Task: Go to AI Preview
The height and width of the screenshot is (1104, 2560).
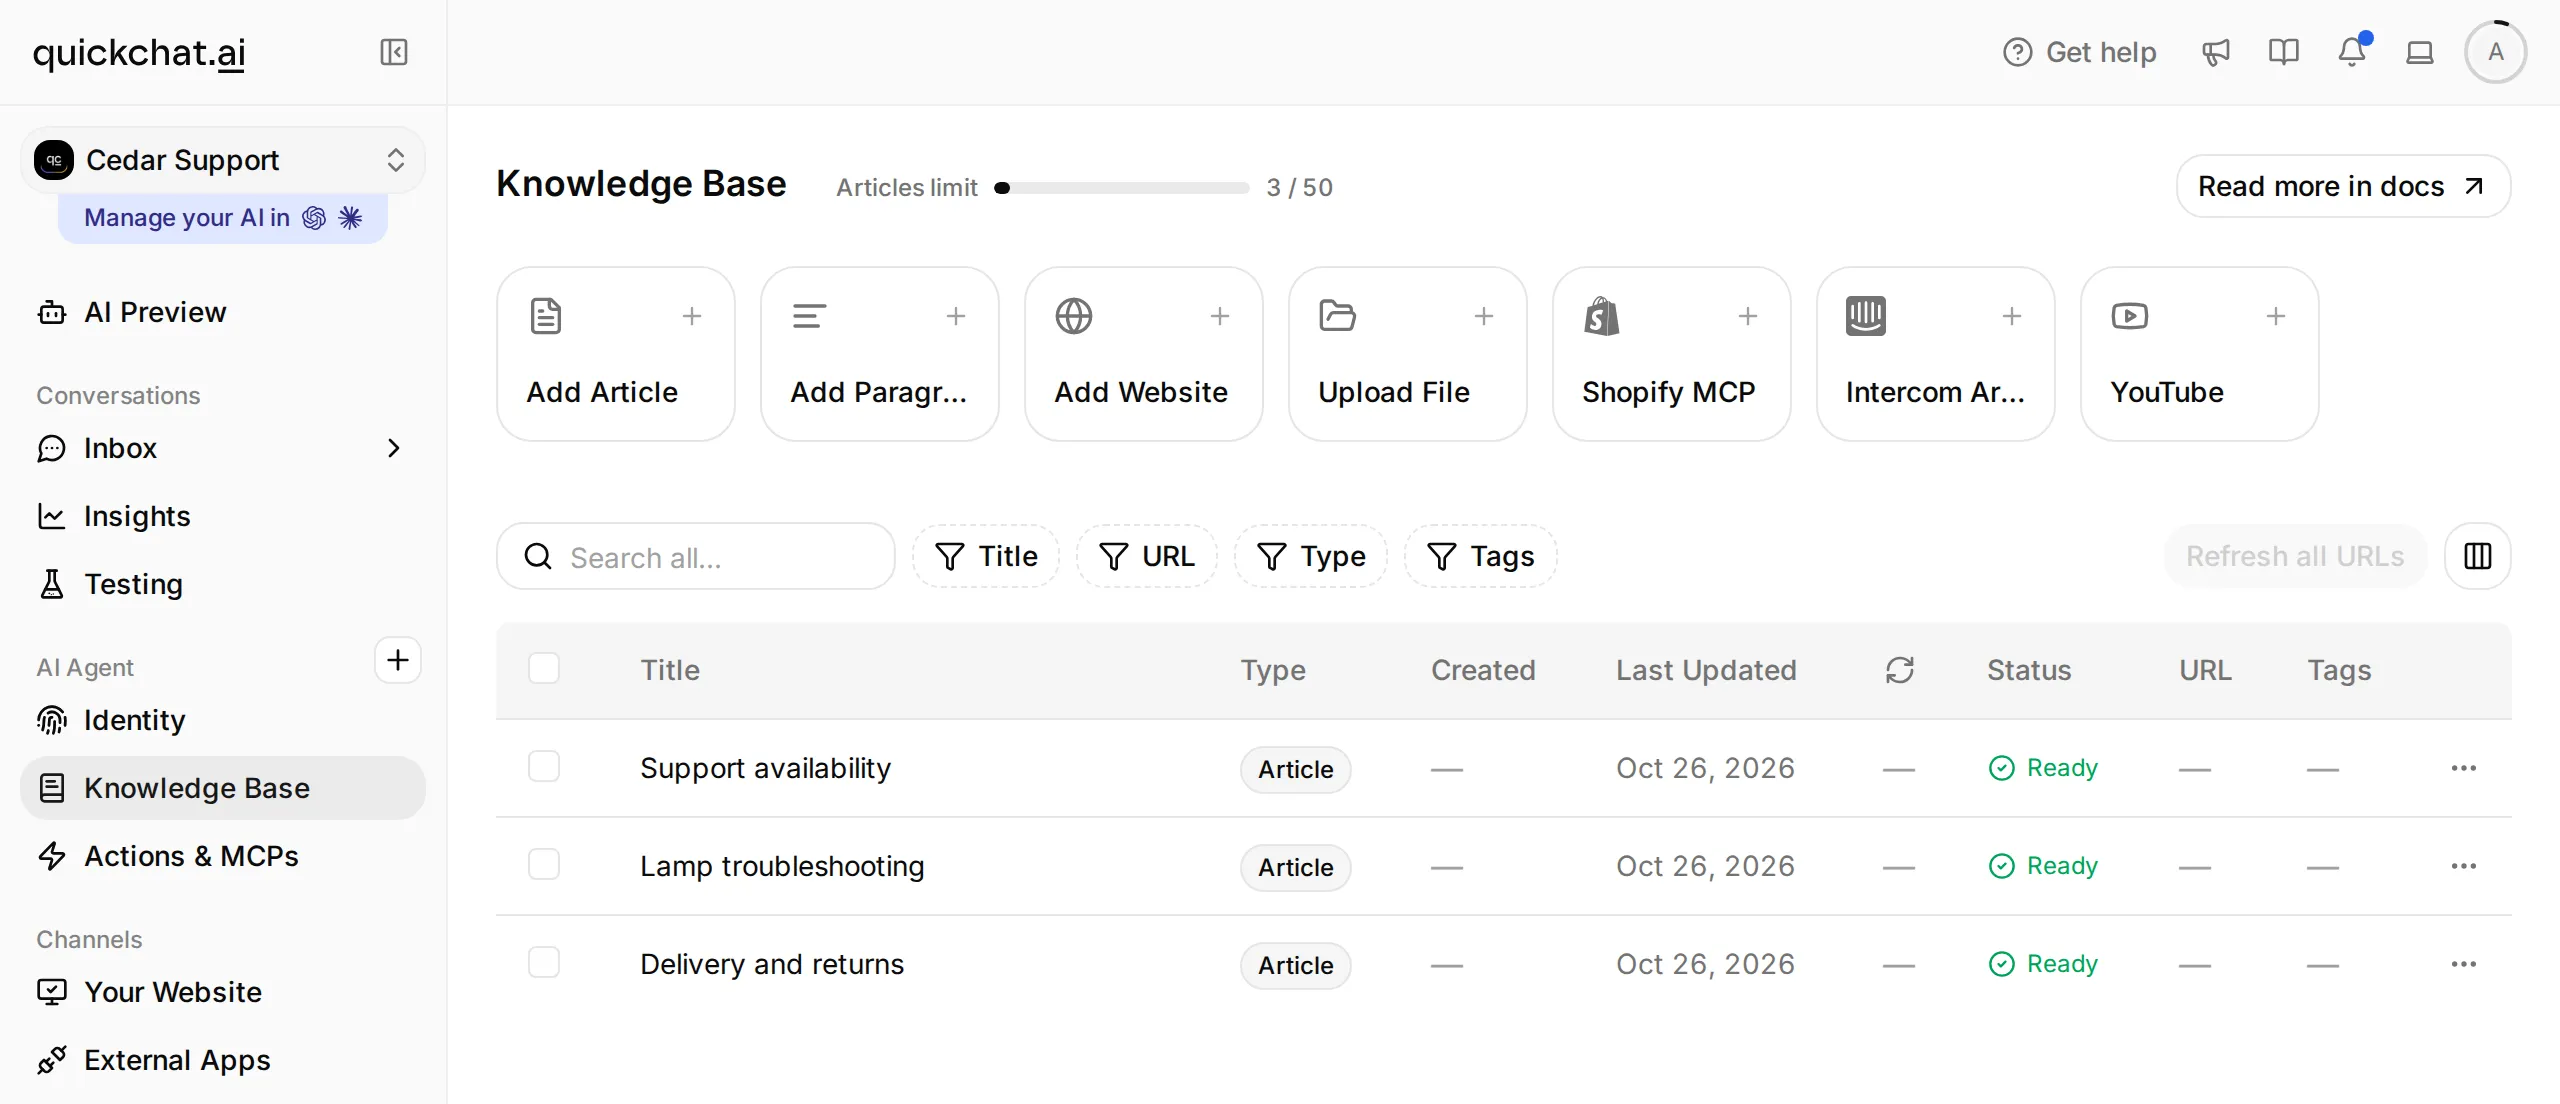Action: point(222,312)
